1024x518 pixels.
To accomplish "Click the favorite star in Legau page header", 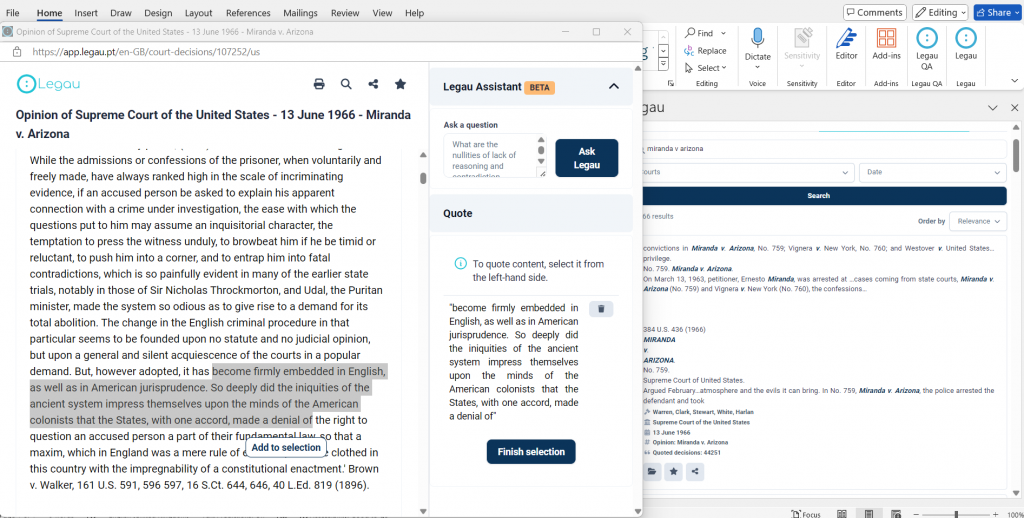I will click(x=400, y=84).
